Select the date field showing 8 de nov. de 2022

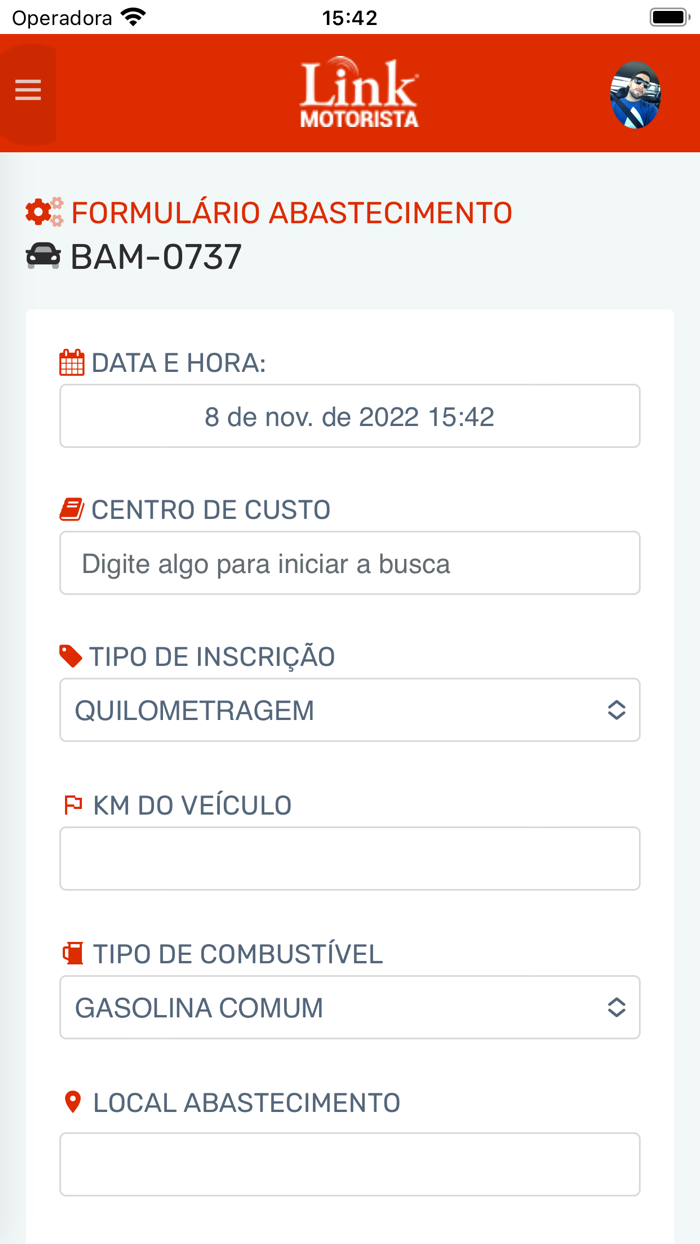click(x=350, y=416)
